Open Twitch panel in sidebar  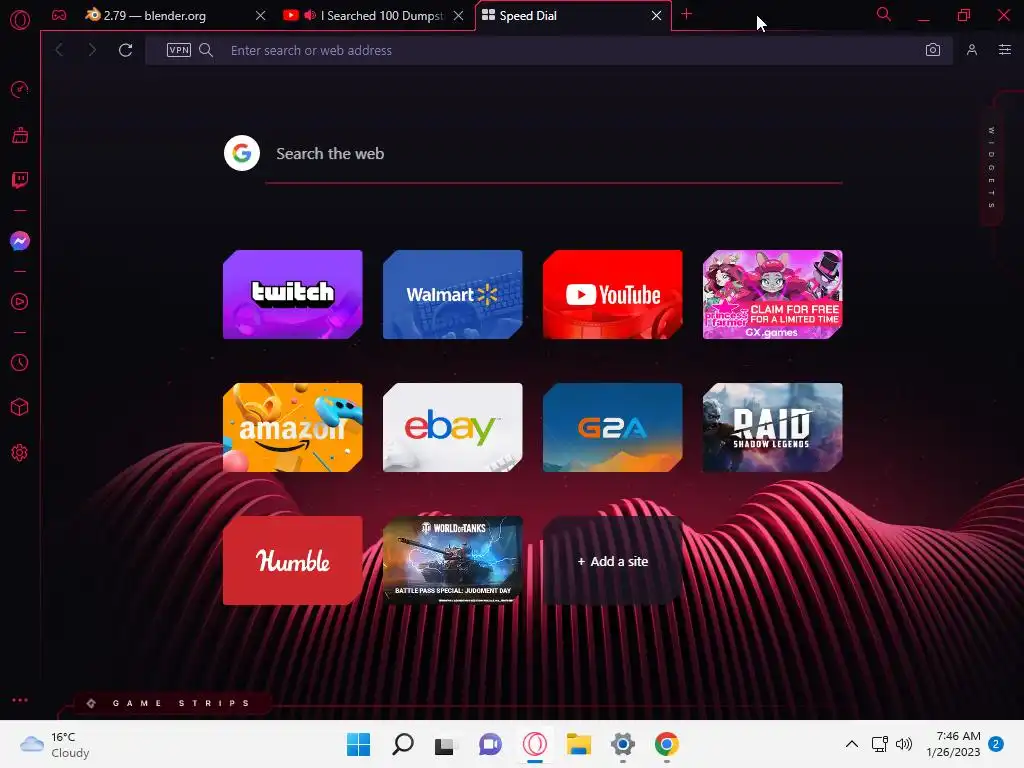click(x=20, y=180)
